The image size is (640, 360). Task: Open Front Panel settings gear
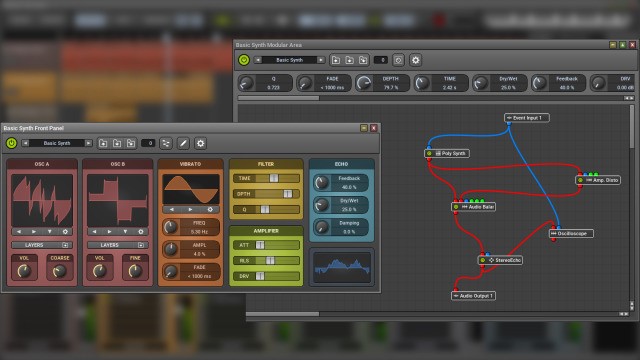[x=200, y=143]
